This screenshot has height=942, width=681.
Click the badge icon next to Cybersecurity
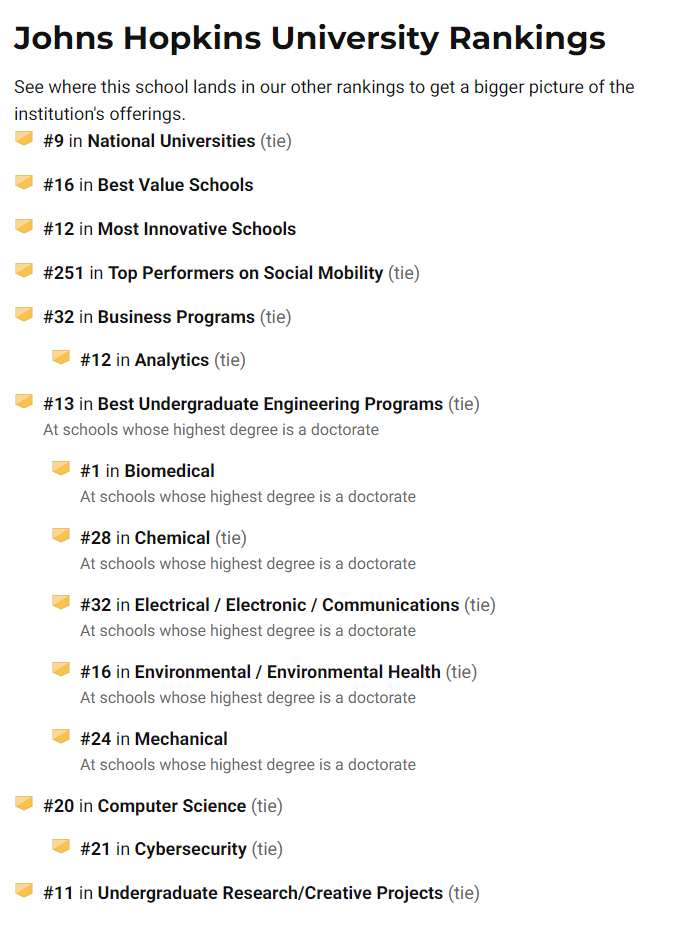(x=61, y=846)
